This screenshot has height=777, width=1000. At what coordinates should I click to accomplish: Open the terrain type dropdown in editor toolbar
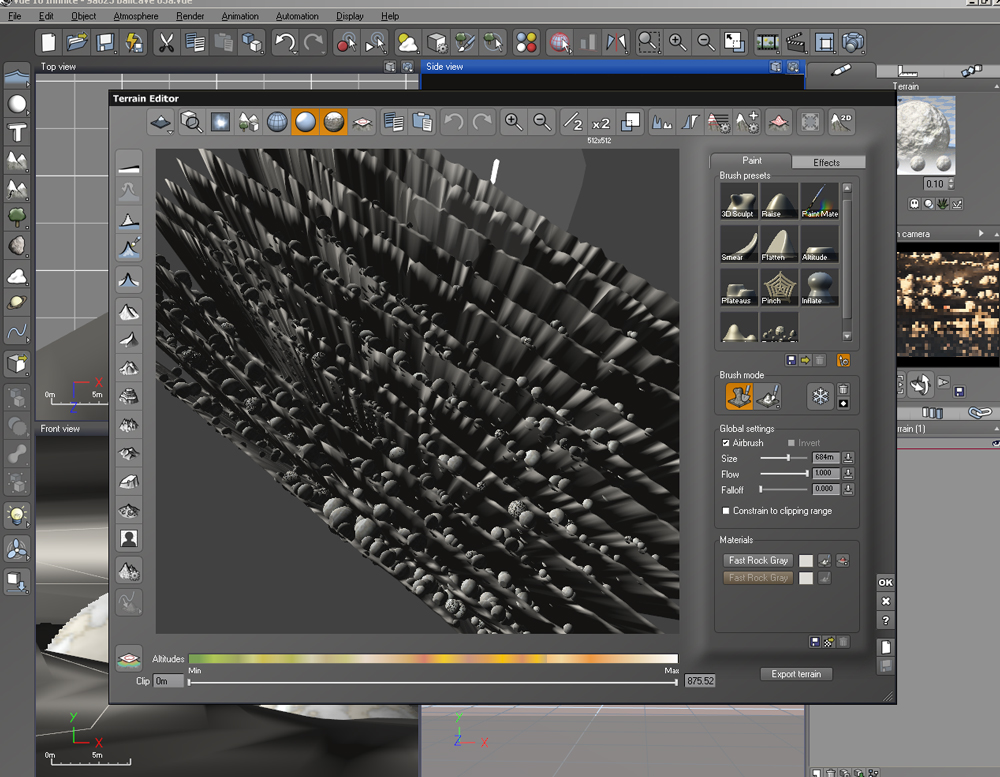(x=161, y=123)
